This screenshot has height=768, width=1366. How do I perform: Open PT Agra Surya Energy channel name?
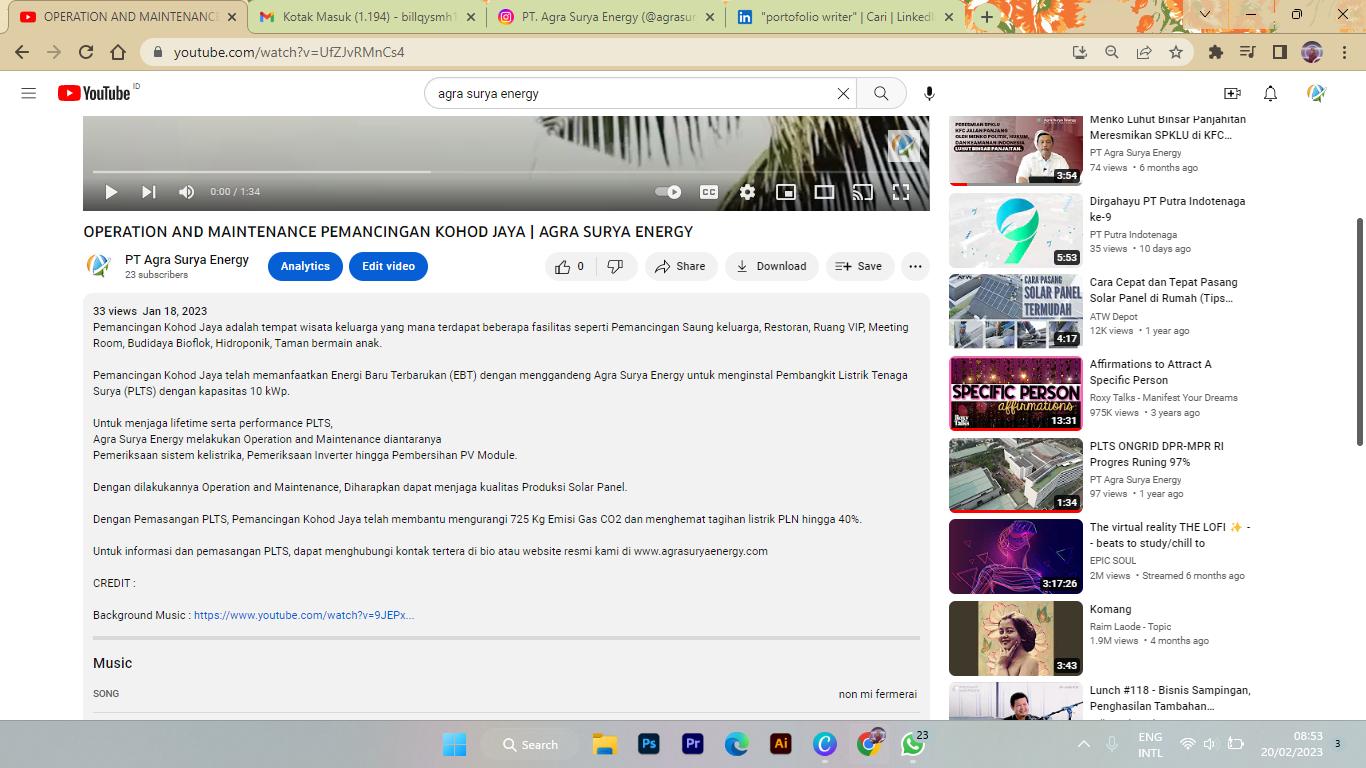click(187, 260)
